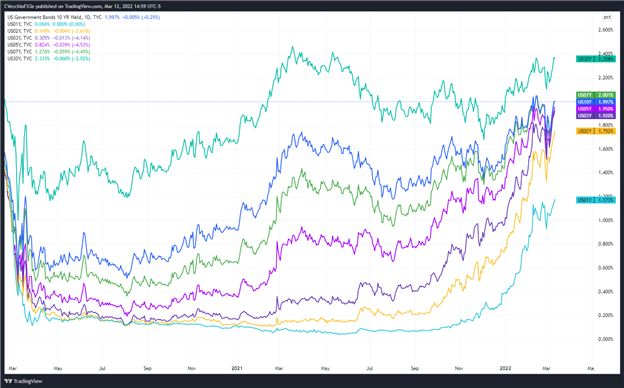Open the 'pct' price scale unit selector
The image size is (624, 388).
coord(607,17)
